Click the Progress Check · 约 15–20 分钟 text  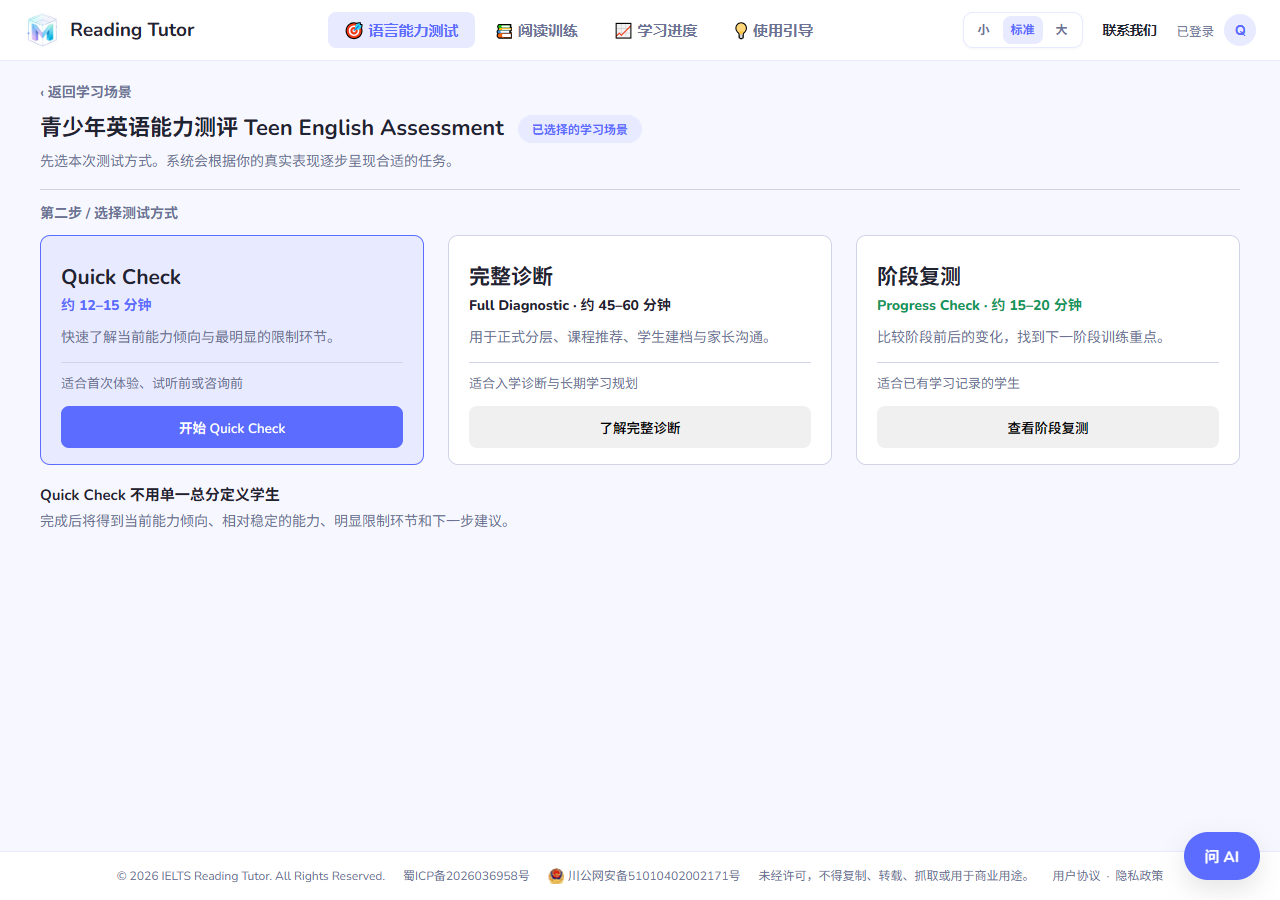point(979,305)
